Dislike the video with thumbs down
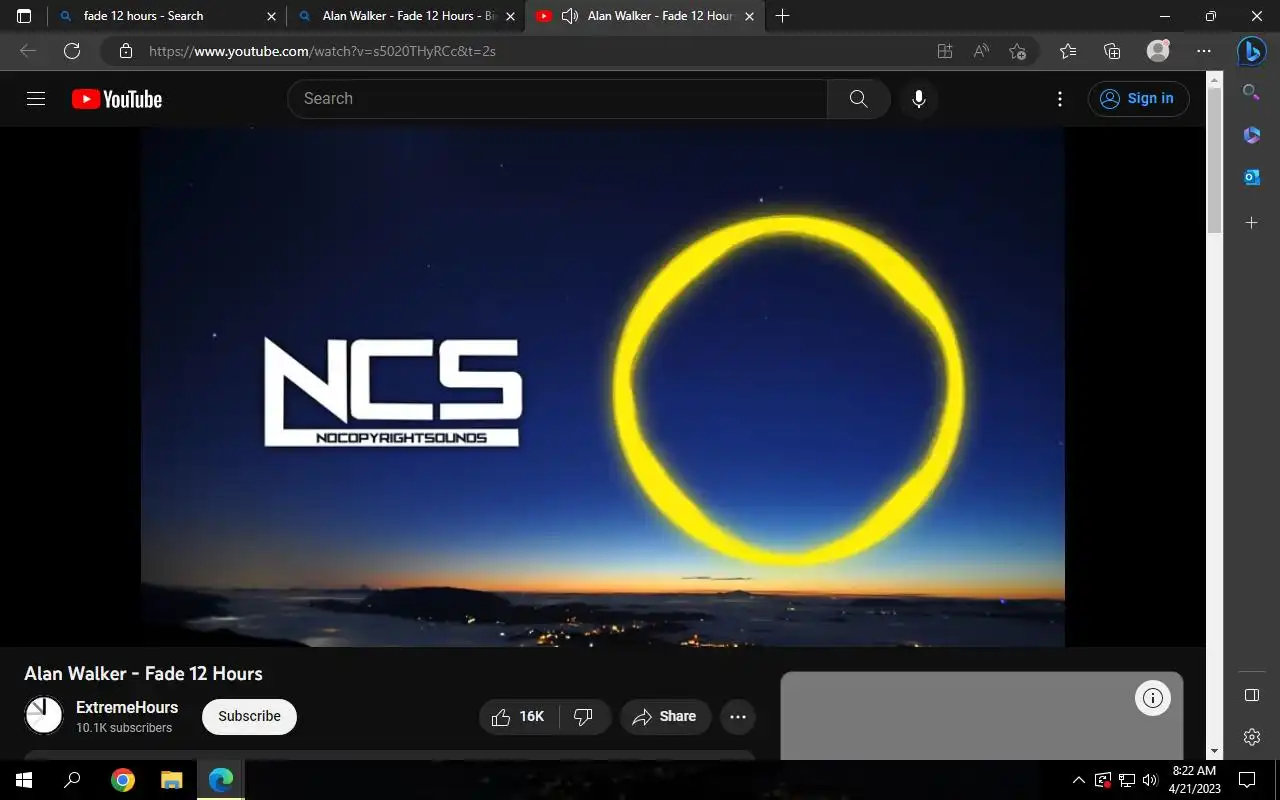The width and height of the screenshot is (1280, 800). 584,716
